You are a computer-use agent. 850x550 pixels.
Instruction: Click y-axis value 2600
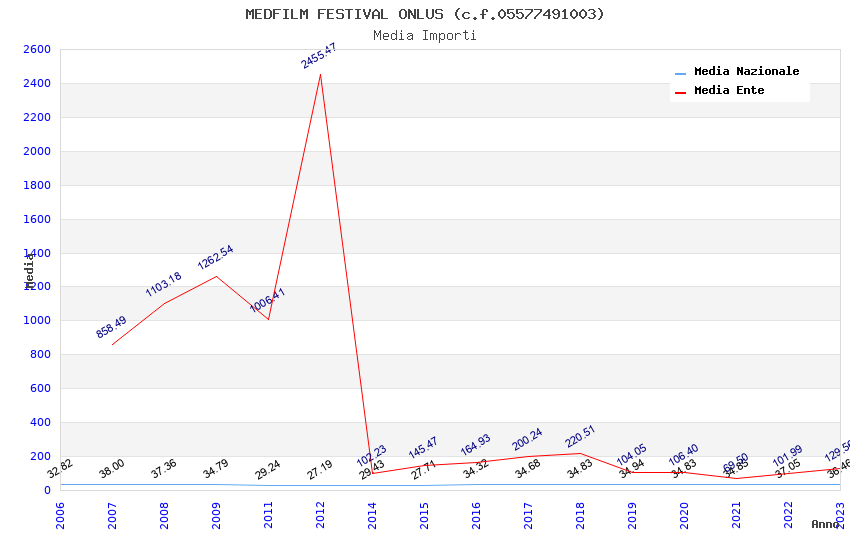click(x=37, y=49)
